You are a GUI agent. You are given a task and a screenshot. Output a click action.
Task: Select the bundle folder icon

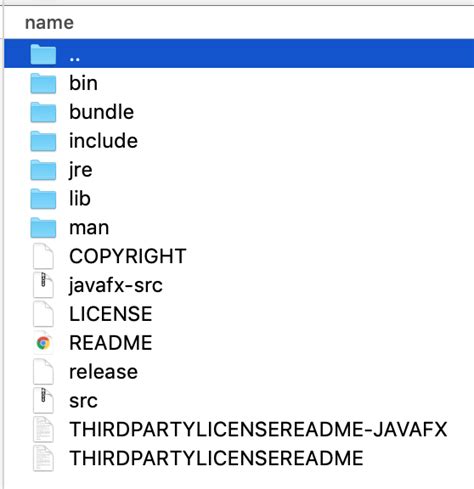[x=43, y=112]
